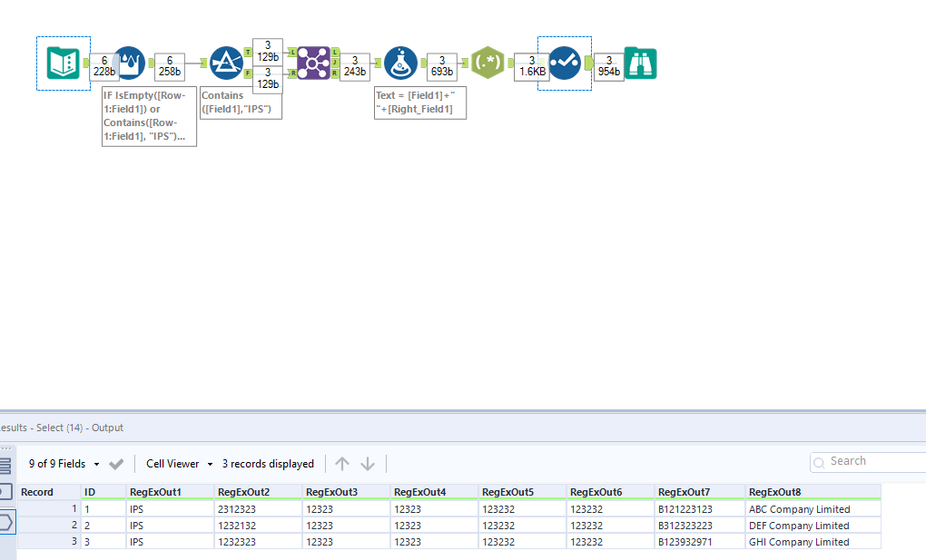The height and width of the screenshot is (560, 926).
Task: Select the green RegEx tool
Action: (x=488, y=63)
